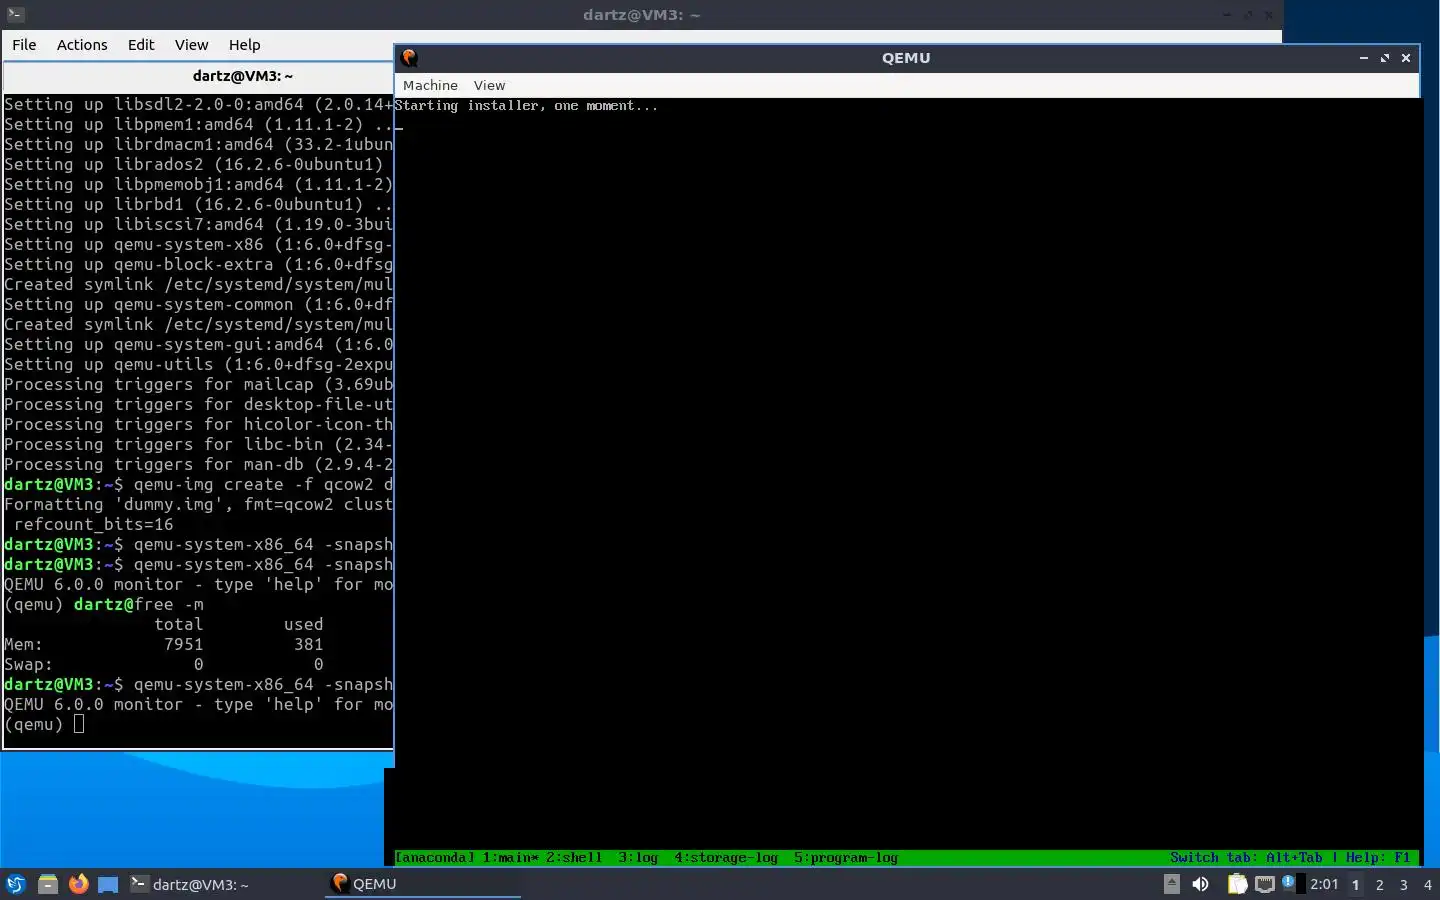1440x900 pixels.
Task: Open the Edit menu in terminal
Action: tap(141, 45)
